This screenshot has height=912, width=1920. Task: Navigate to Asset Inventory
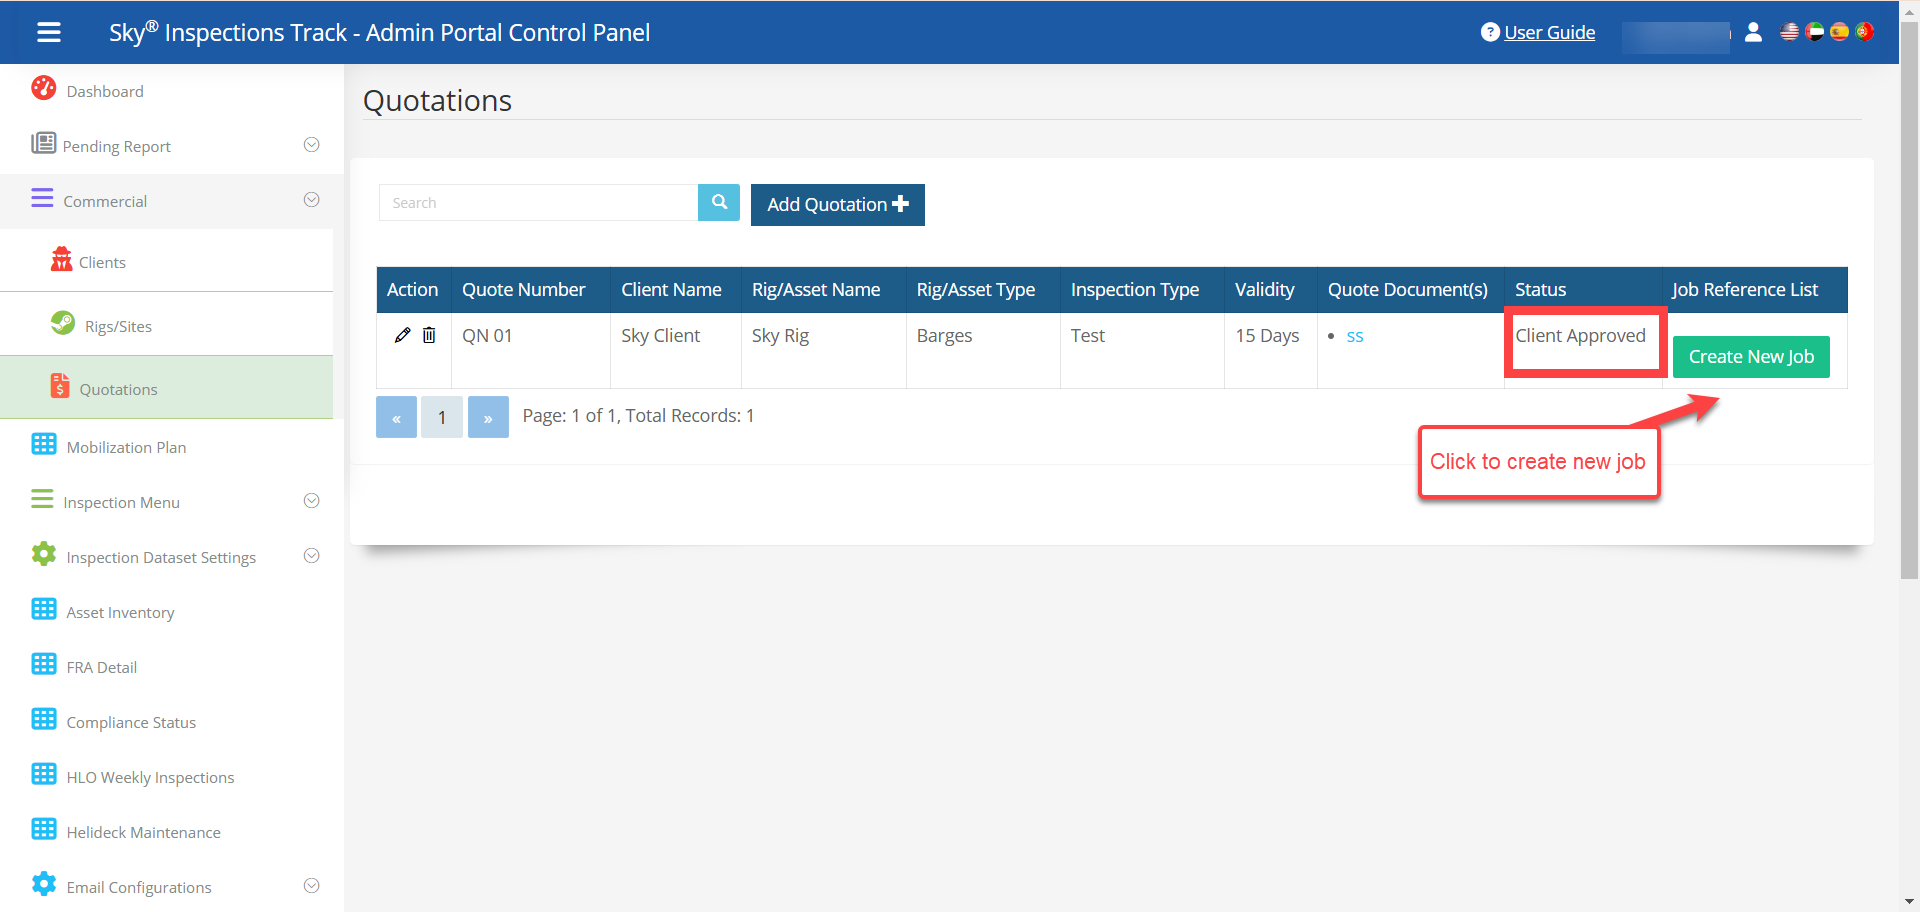(120, 612)
